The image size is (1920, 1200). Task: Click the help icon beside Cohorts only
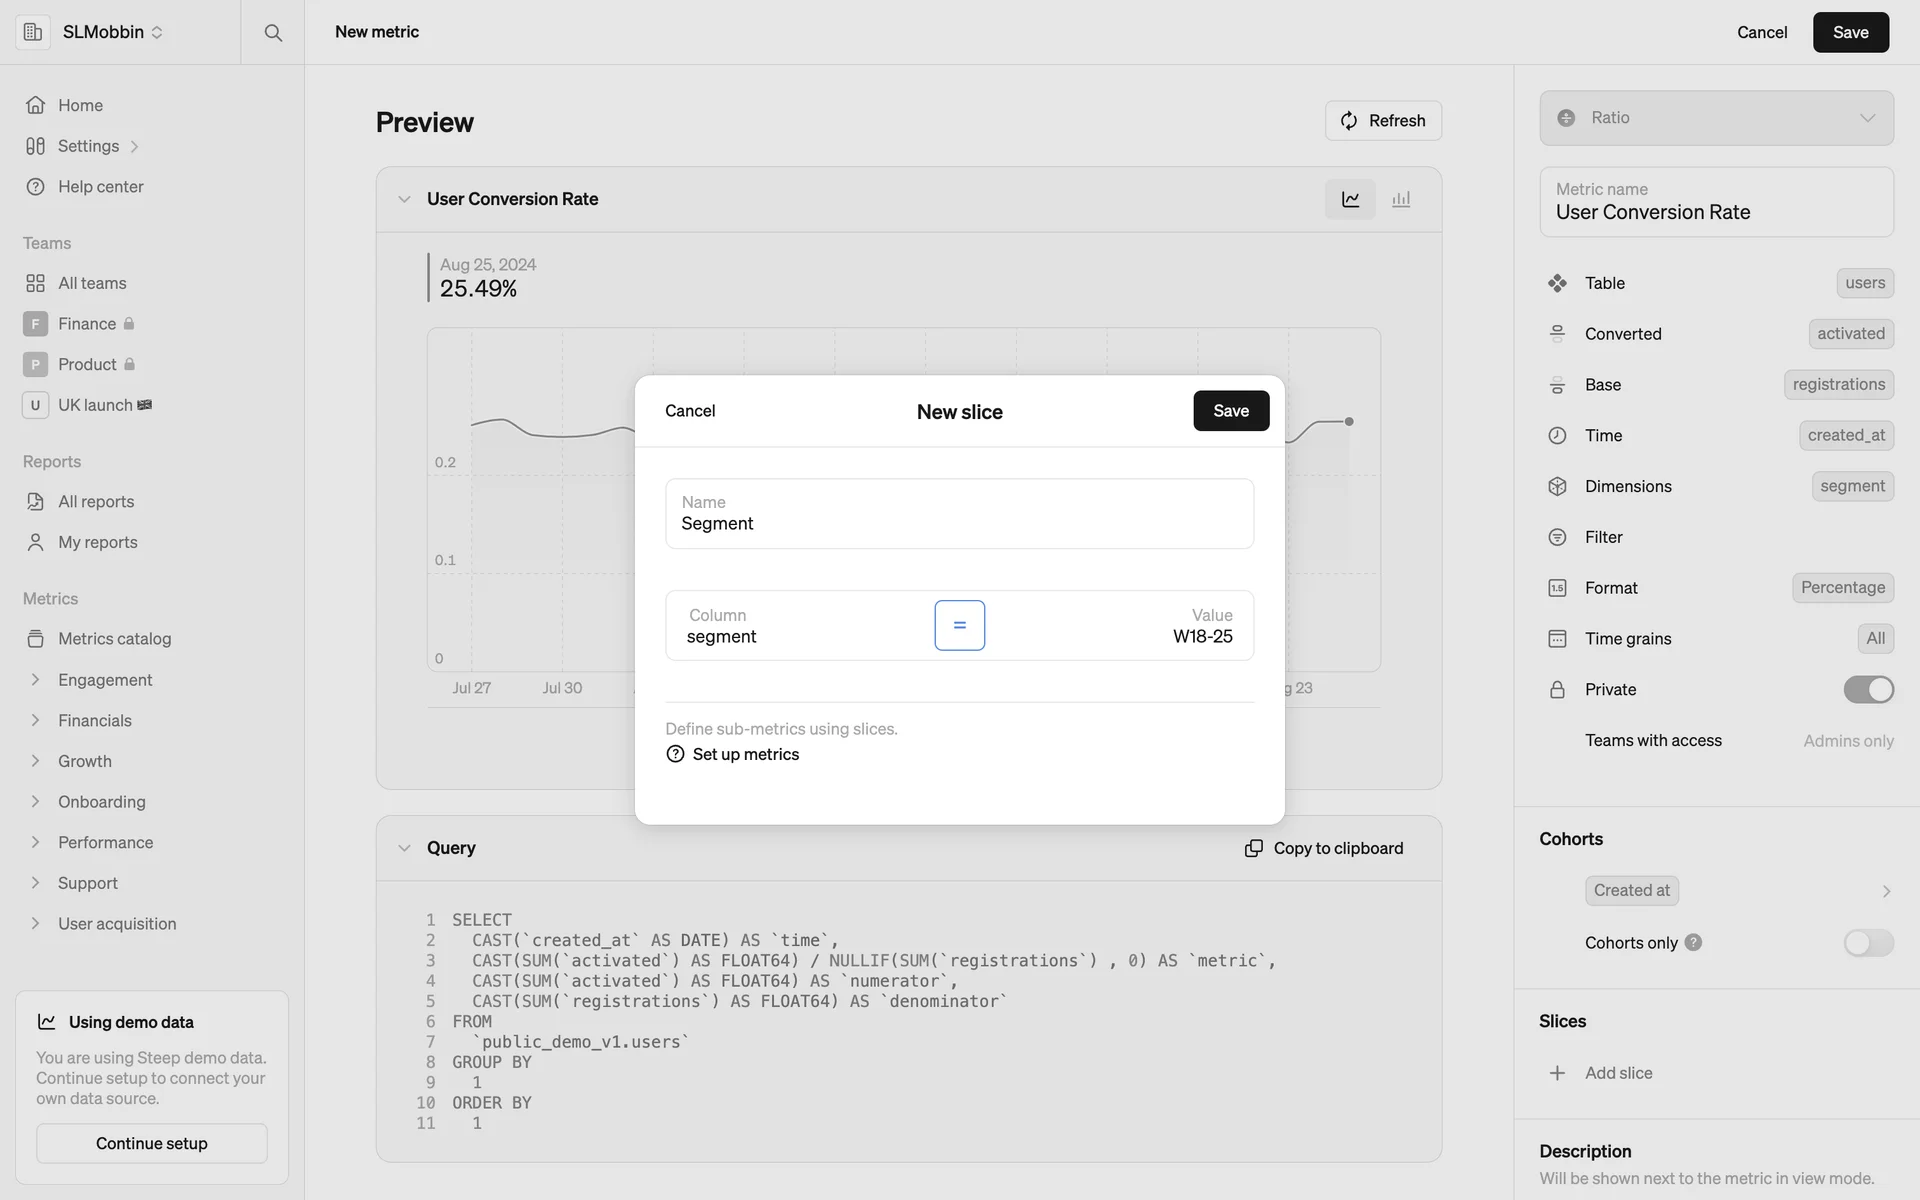tap(1693, 942)
